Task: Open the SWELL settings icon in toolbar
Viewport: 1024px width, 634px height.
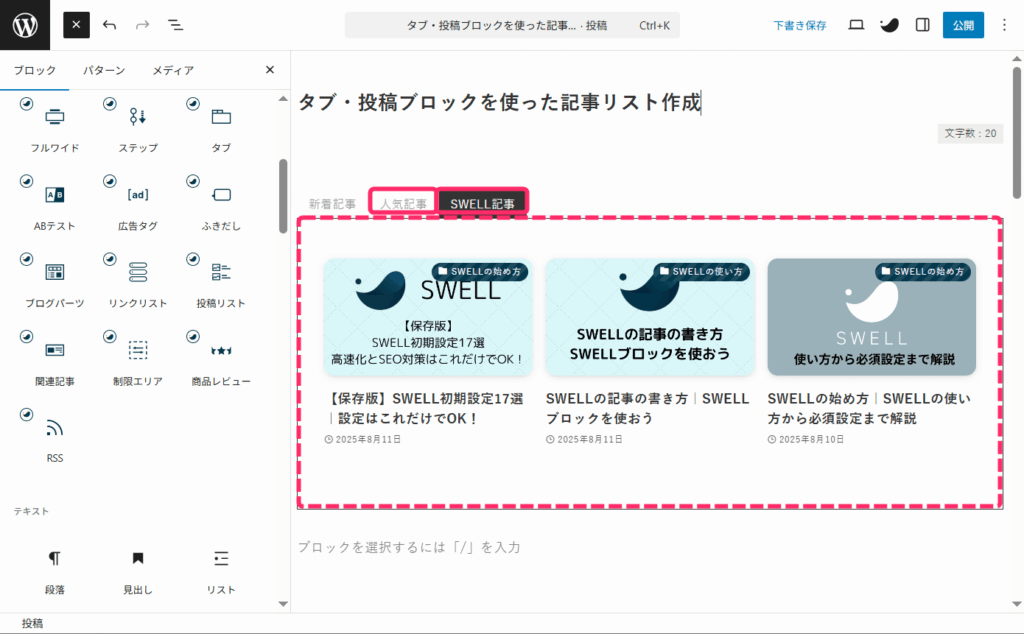Action: click(x=889, y=25)
